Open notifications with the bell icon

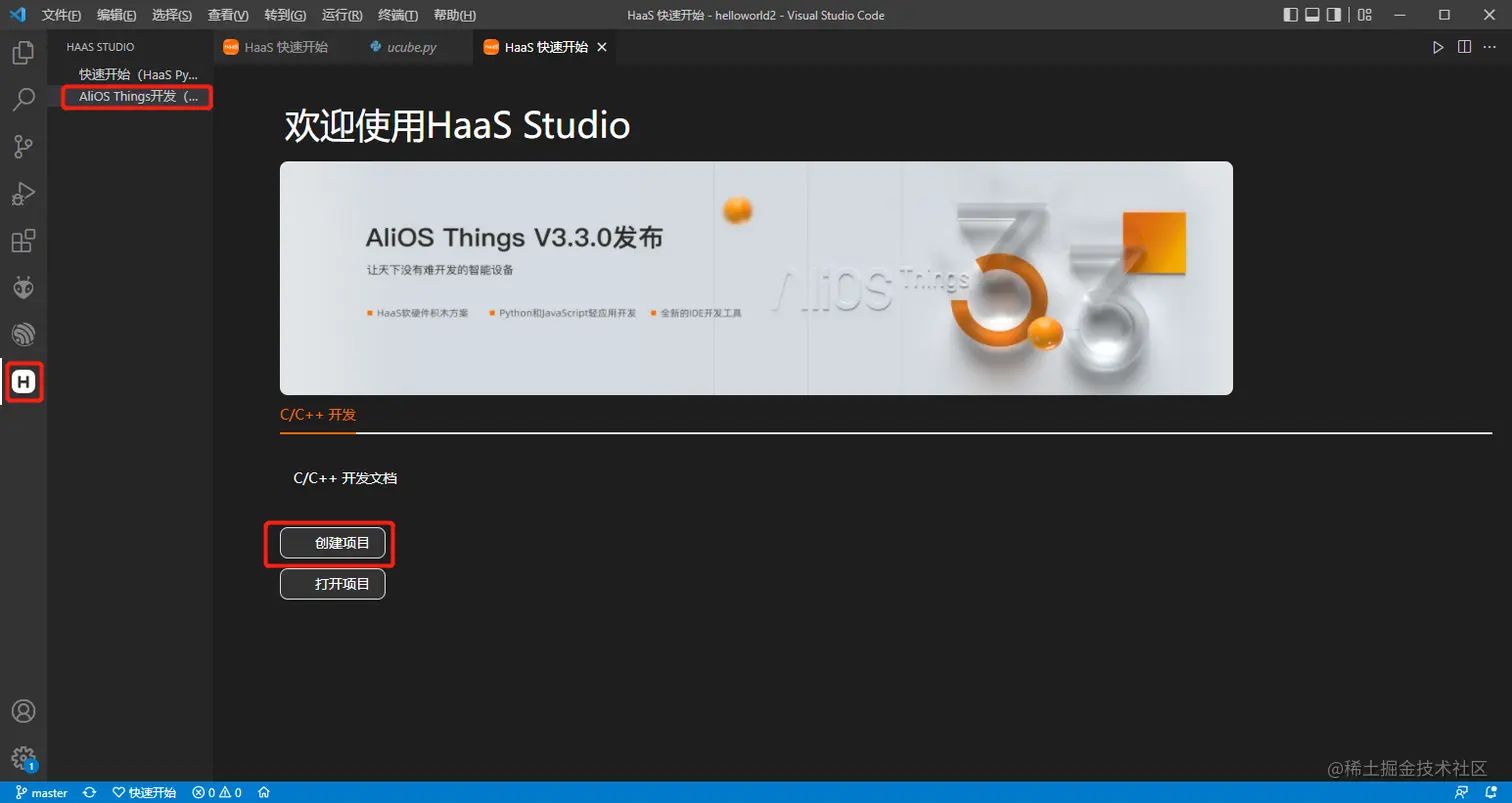pyautogui.click(x=1490, y=793)
